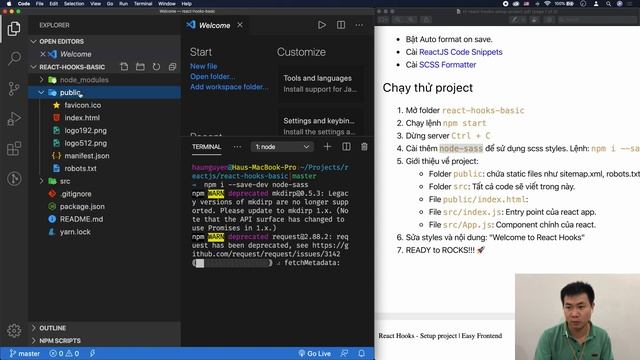
Task: Click Go Live in status bar
Action: click(x=314, y=353)
